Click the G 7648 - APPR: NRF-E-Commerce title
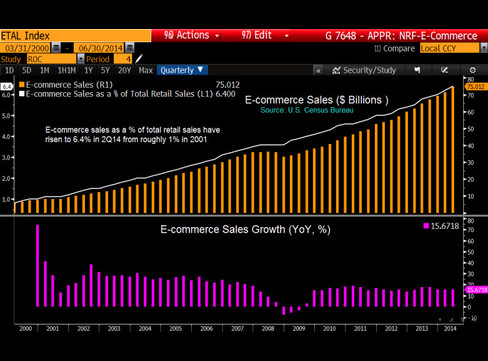This screenshot has width=488, height=361. pyautogui.click(x=401, y=36)
